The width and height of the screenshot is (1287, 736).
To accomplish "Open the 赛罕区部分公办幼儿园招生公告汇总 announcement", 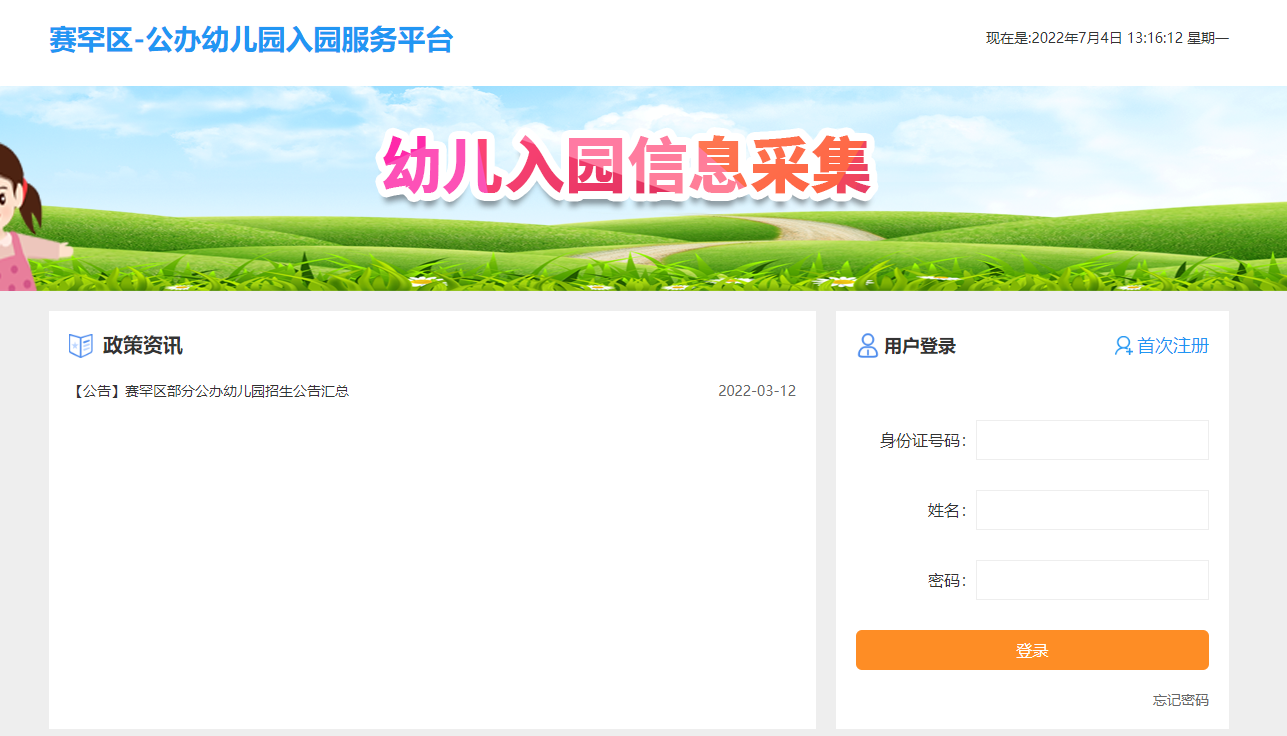I will click(x=210, y=391).
